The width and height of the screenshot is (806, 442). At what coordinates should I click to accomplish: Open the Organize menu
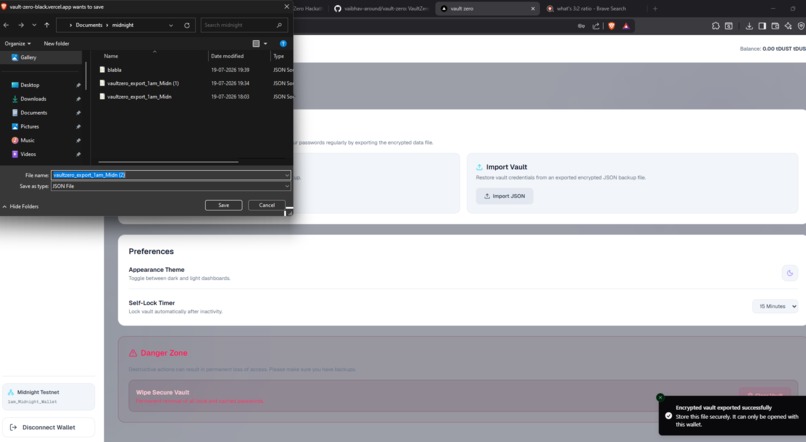17,44
